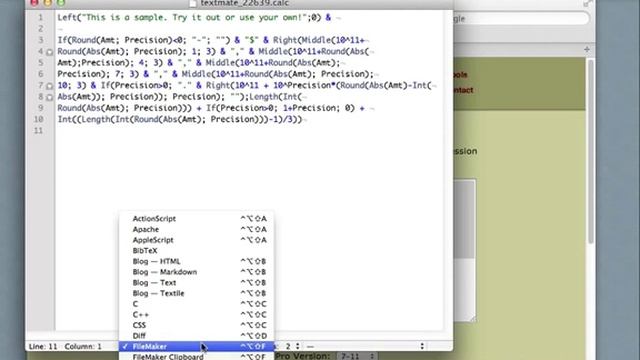Click the browser window vertical scrollbar
This screenshot has width=640, height=360.
click(591, 151)
